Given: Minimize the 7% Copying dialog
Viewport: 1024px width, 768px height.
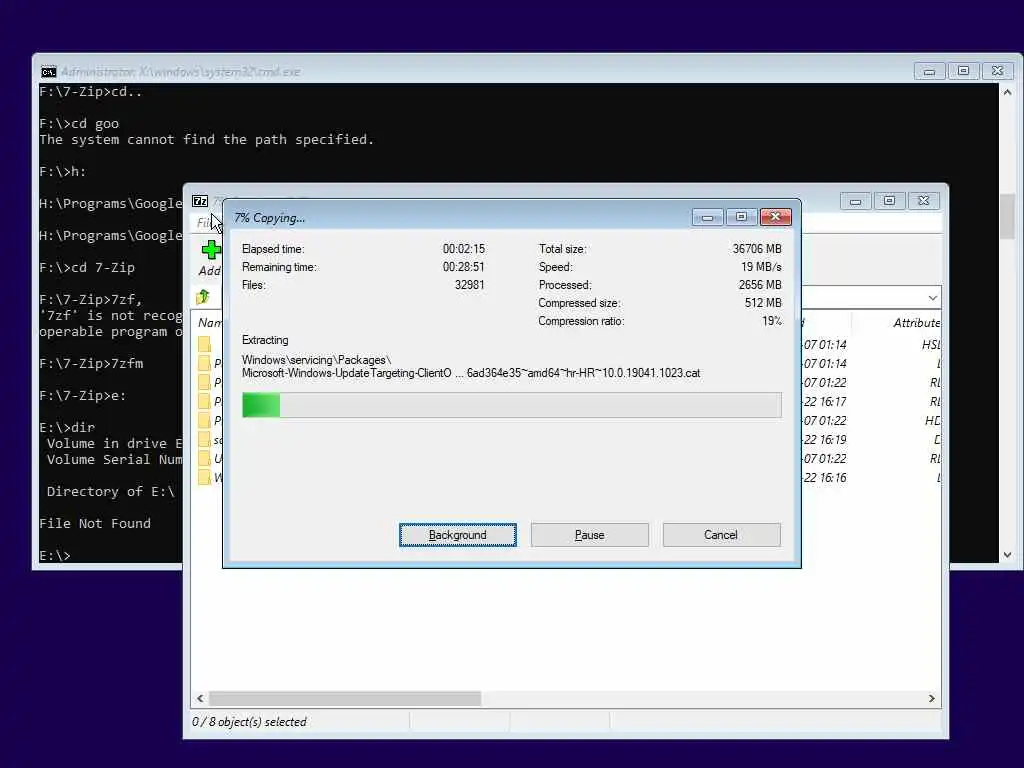Looking at the screenshot, I should coord(707,217).
